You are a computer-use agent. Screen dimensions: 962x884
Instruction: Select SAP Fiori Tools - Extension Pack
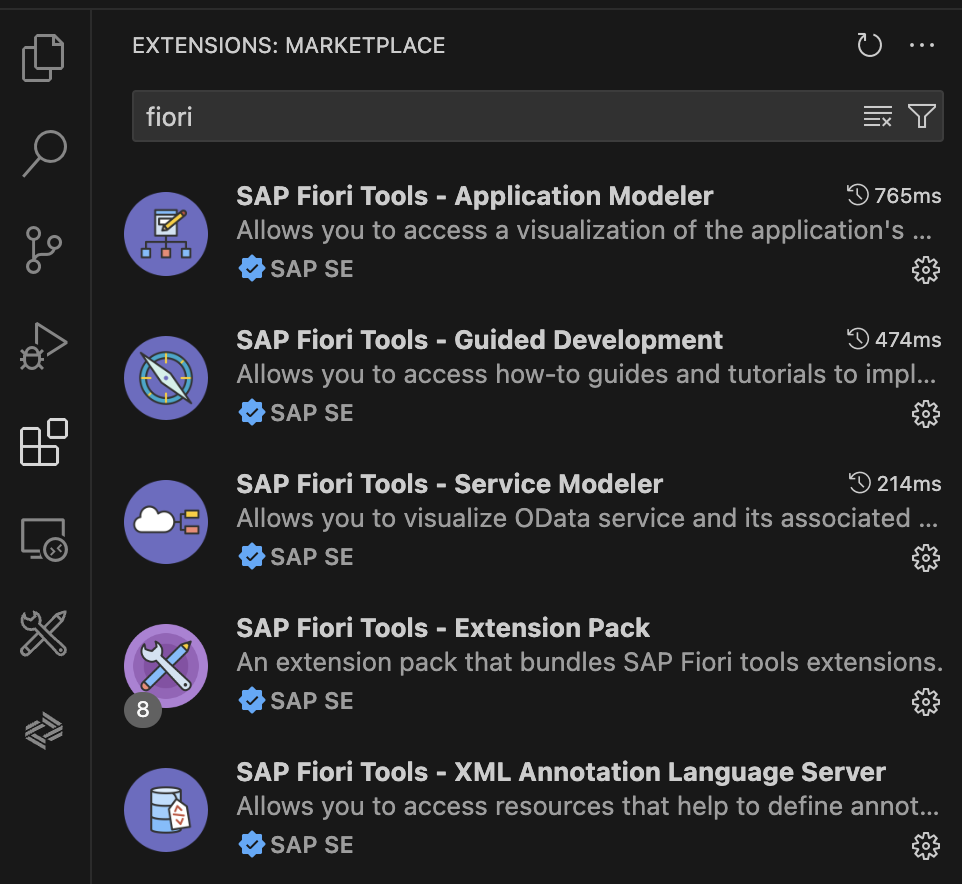(x=443, y=628)
